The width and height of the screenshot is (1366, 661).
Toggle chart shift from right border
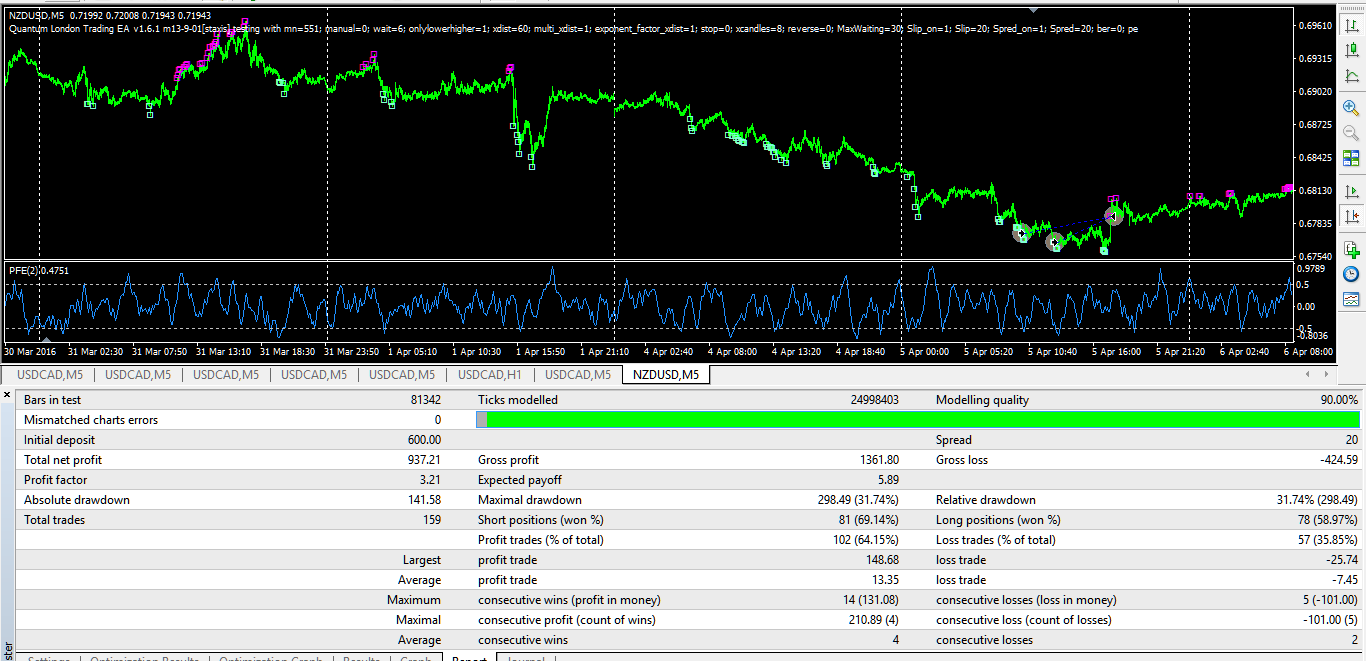(1351, 216)
